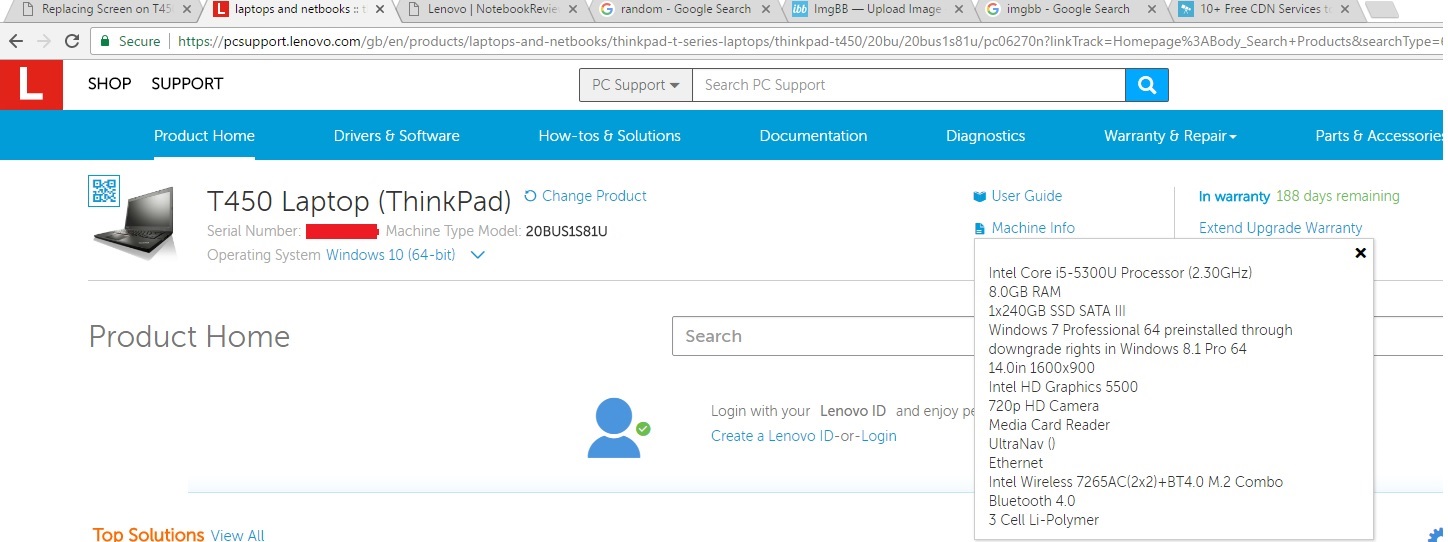Viewport: 1448px width, 542px height.
Task: Click 'Intel Core i5-5300U Processor' spec line
Action: (x=1120, y=273)
